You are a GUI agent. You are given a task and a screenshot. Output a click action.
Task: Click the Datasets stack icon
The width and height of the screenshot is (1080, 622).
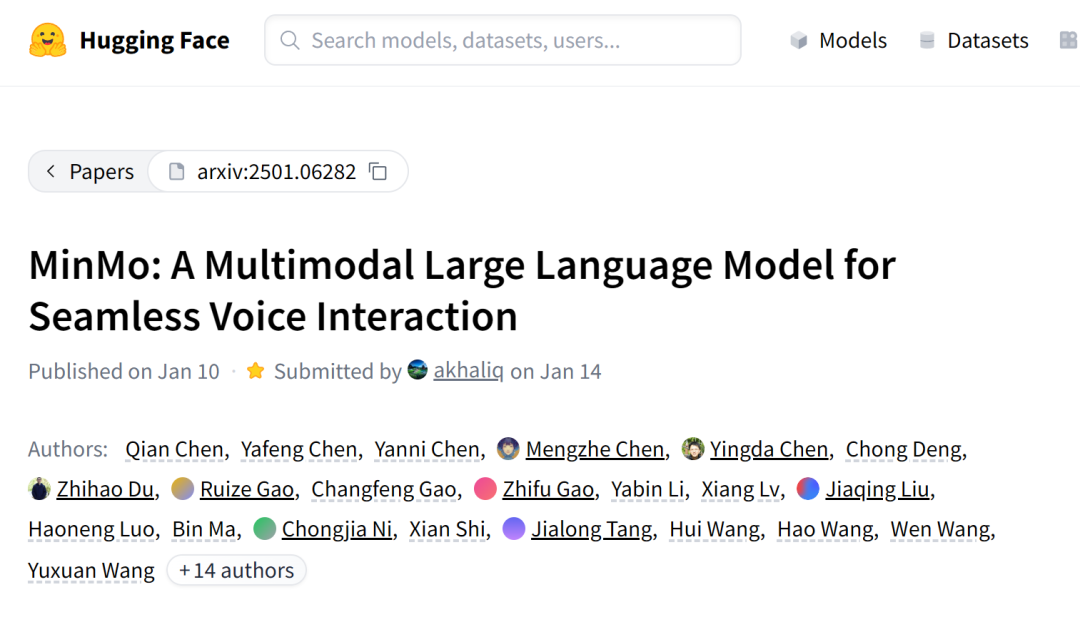tap(927, 41)
